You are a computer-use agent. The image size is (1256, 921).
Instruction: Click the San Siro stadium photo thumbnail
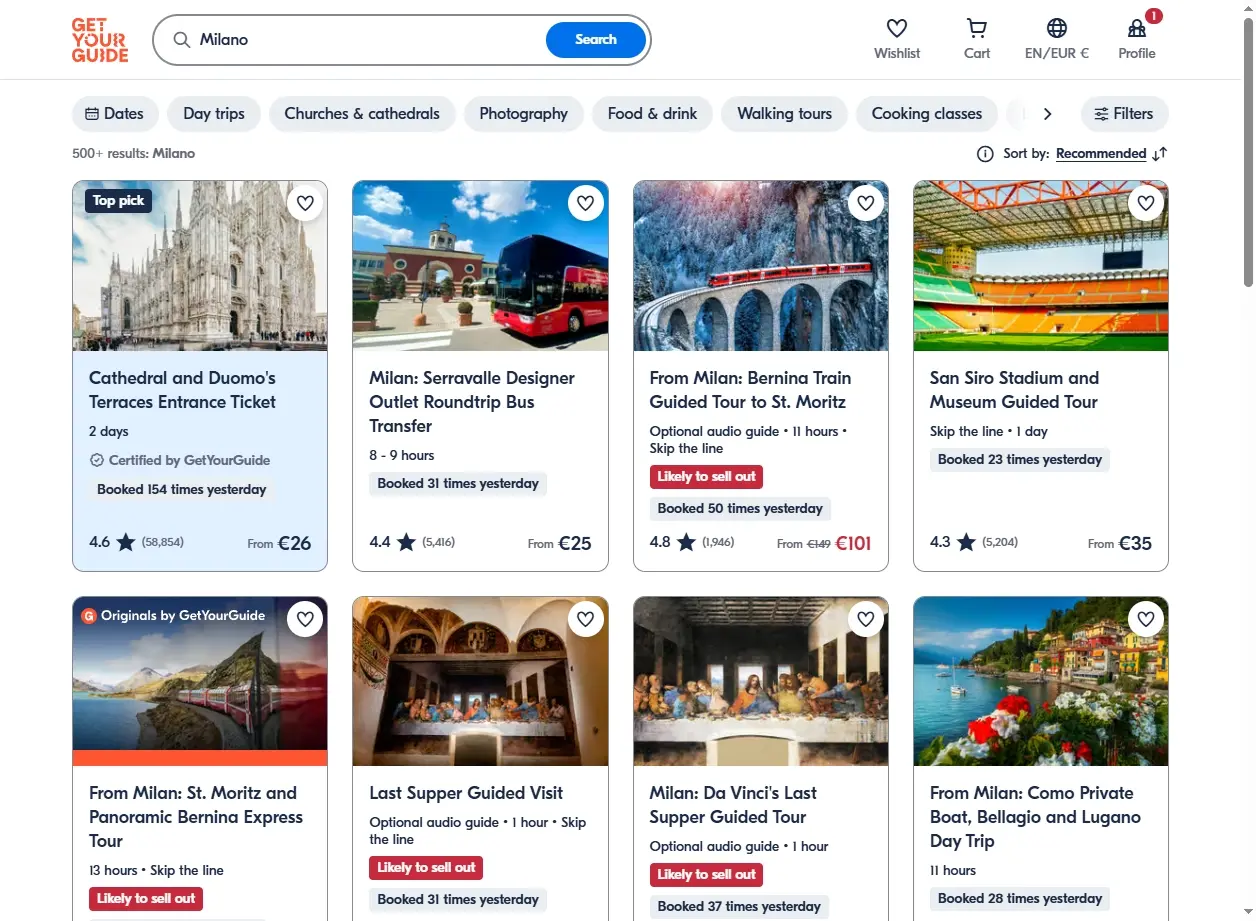(1041, 266)
